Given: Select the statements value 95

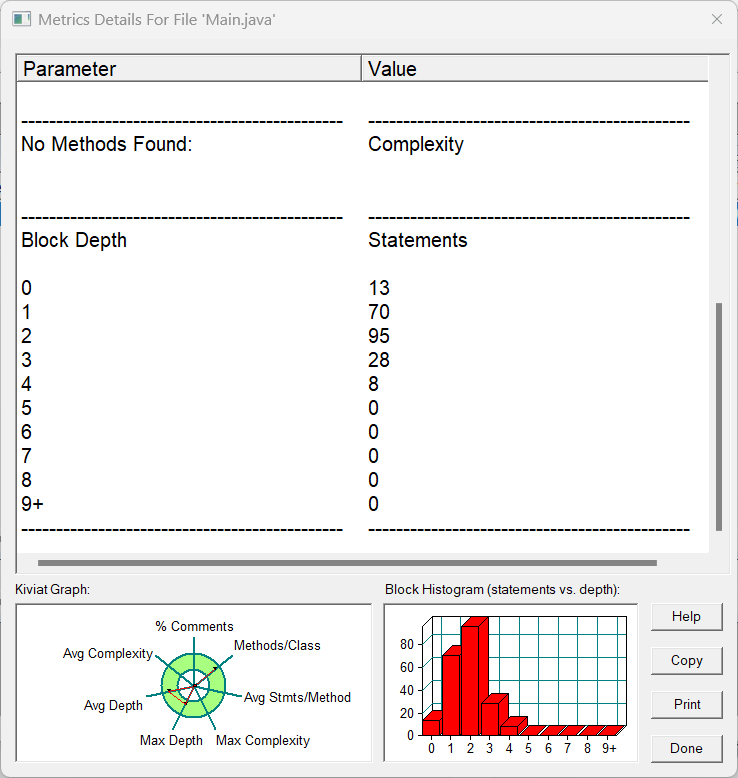Looking at the screenshot, I should tap(379, 336).
